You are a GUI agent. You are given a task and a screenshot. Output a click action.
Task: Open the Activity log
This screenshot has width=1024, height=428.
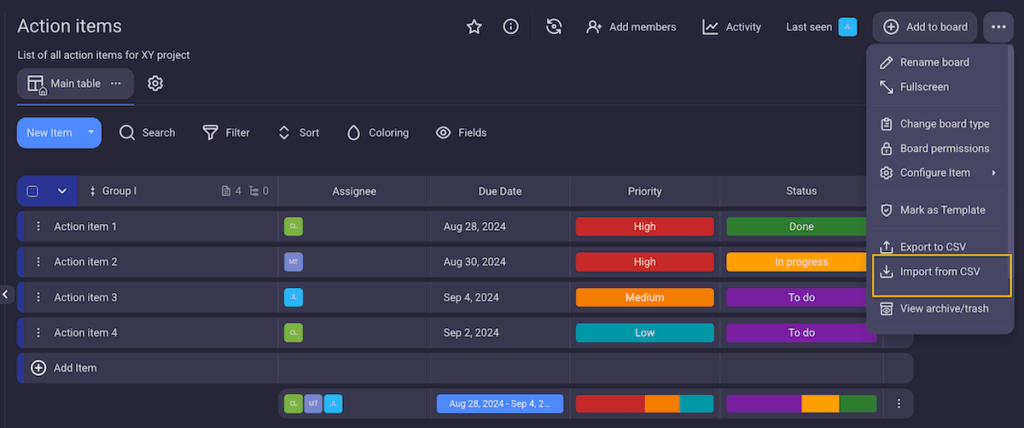click(732, 27)
